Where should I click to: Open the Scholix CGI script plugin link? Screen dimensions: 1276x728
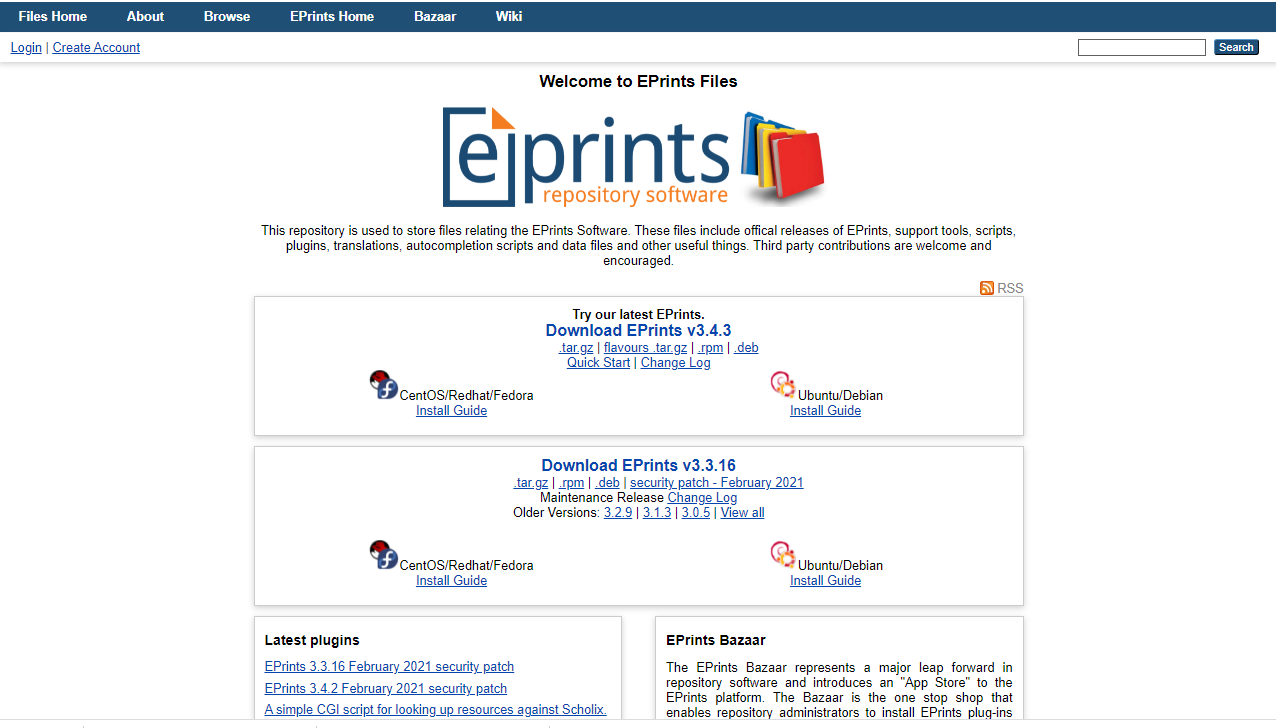[435, 709]
